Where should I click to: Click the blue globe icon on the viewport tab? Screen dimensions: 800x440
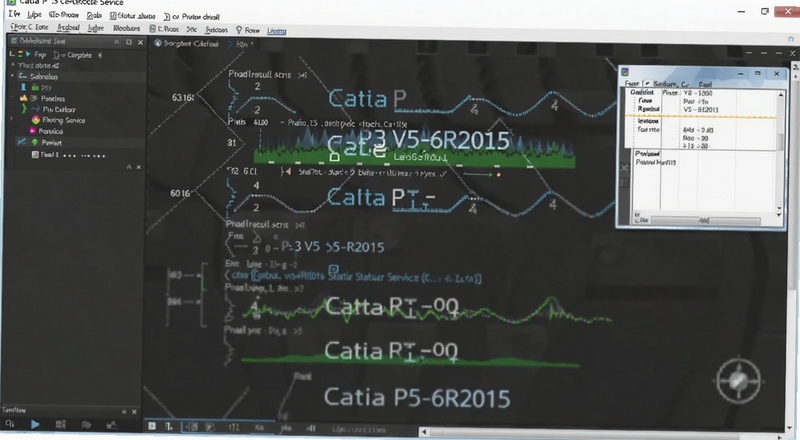(158, 44)
